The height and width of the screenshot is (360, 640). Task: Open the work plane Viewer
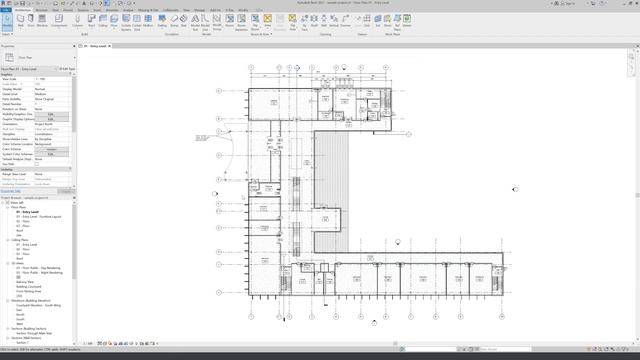tap(407, 21)
